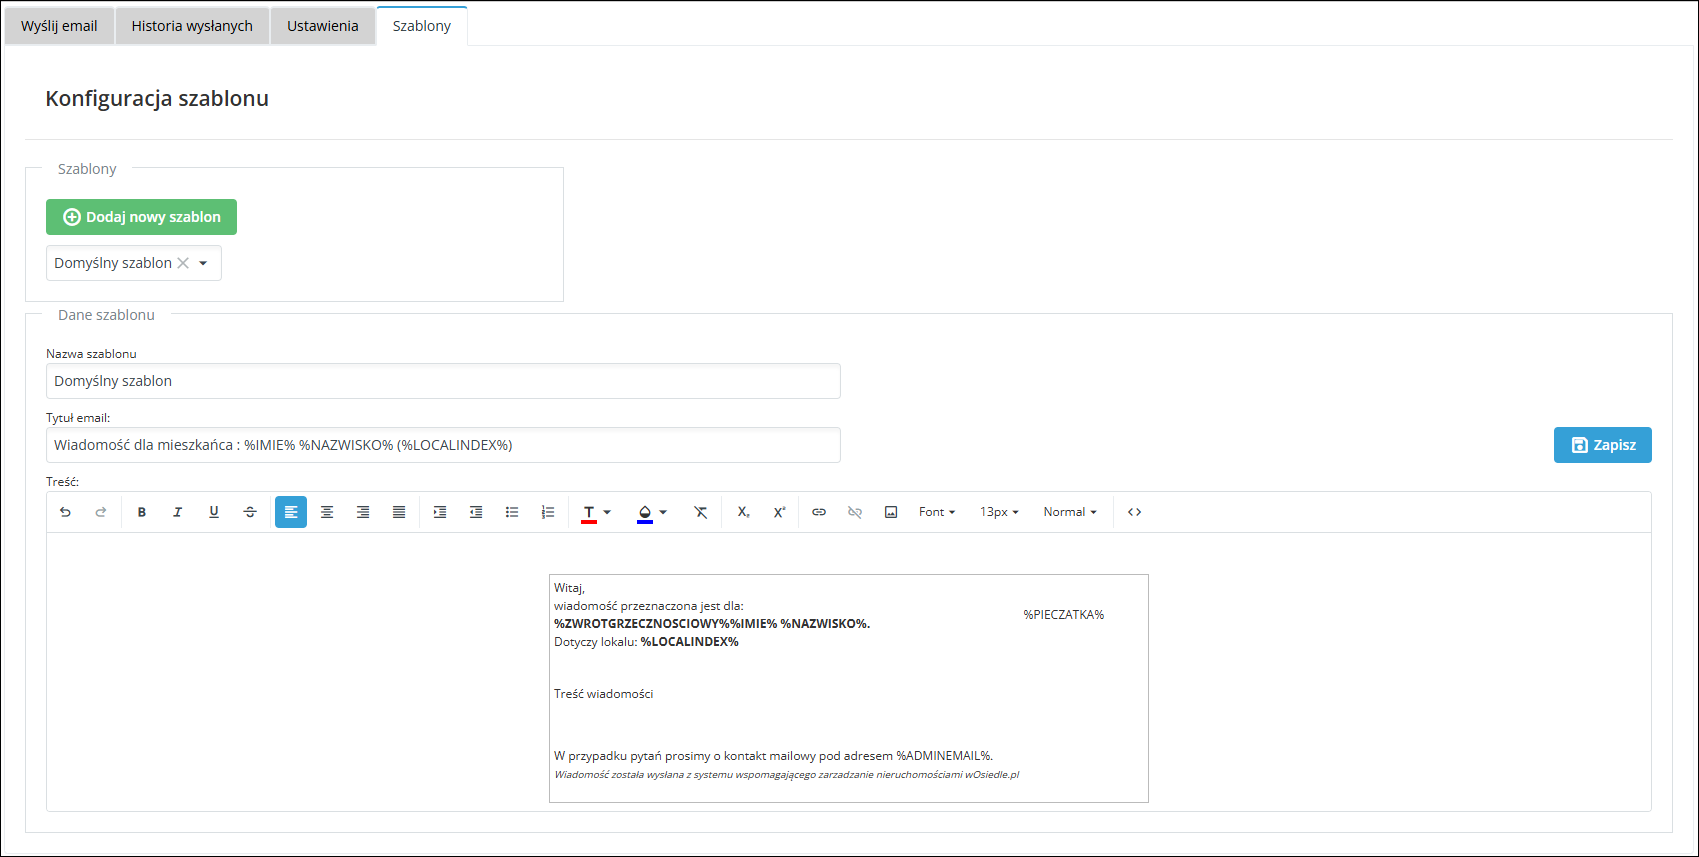Save the template with Zapisz button

[x=1602, y=445]
